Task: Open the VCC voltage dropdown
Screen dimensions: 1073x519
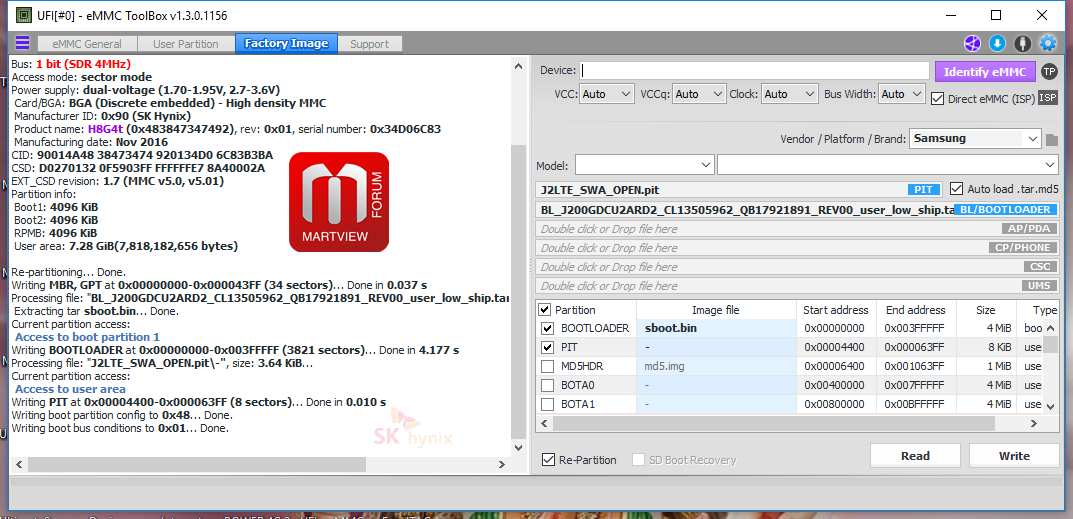Action: [x=607, y=94]
